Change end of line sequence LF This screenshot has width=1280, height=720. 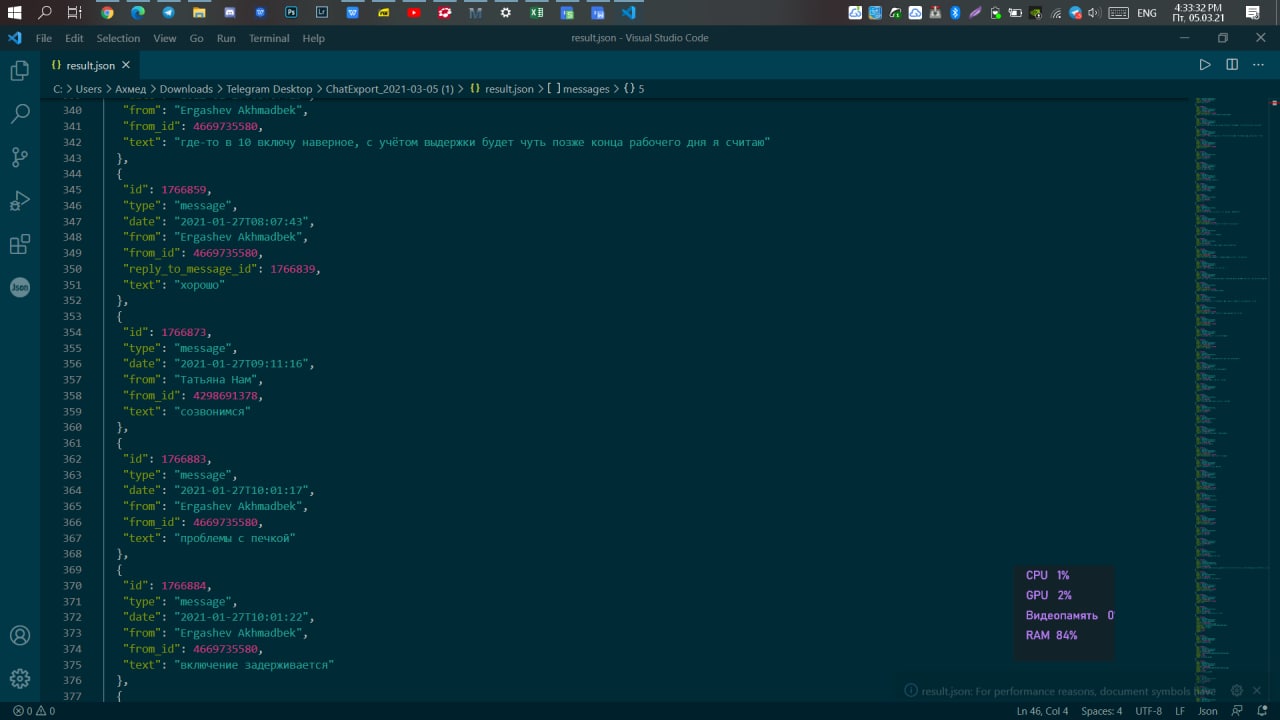[x=1180, y=711]
